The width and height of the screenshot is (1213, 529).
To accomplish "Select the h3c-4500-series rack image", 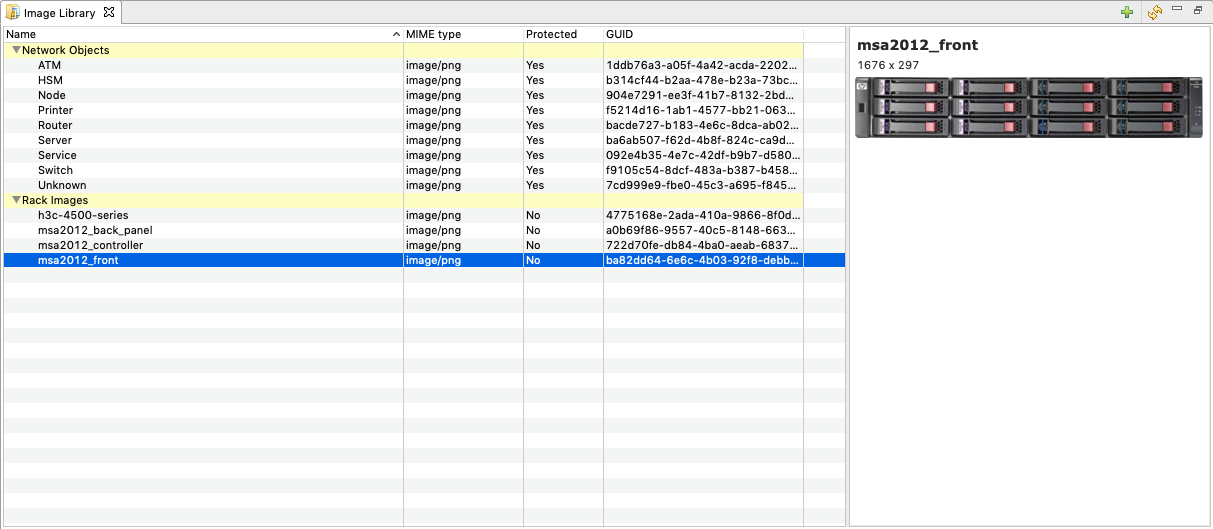I will [83, 215].
